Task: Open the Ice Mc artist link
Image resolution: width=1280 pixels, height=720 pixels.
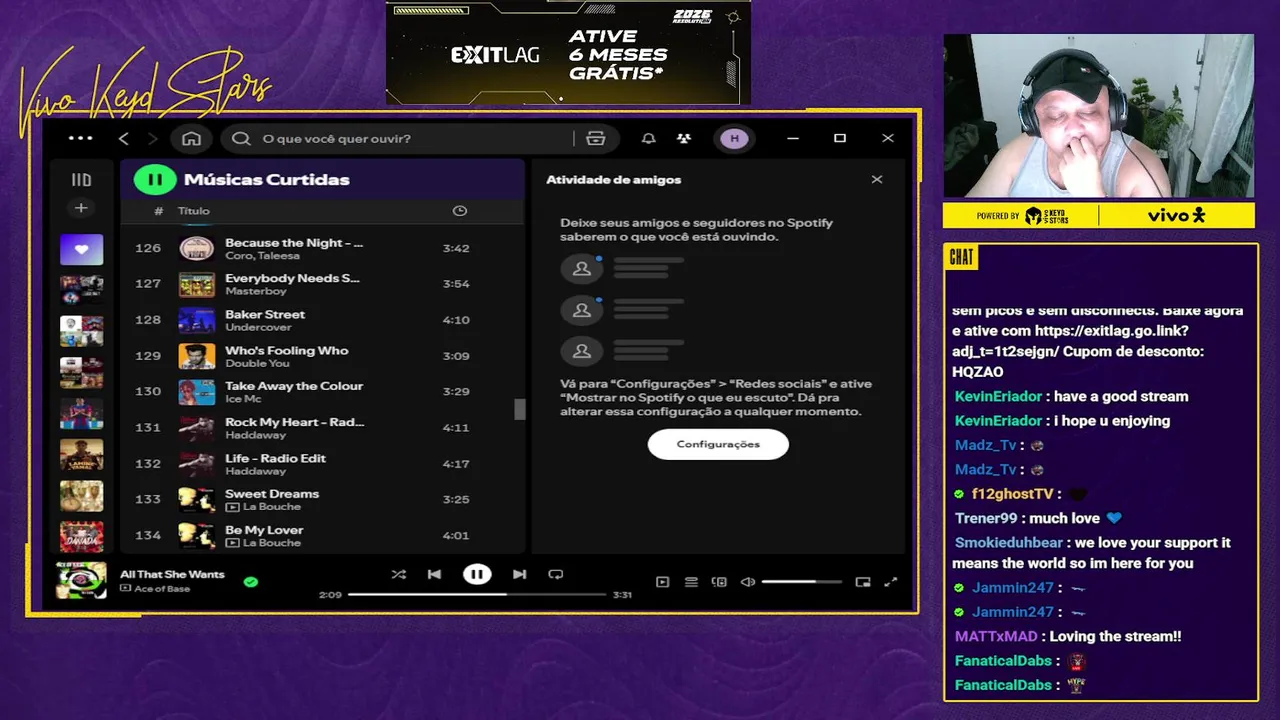Action: 242,399
